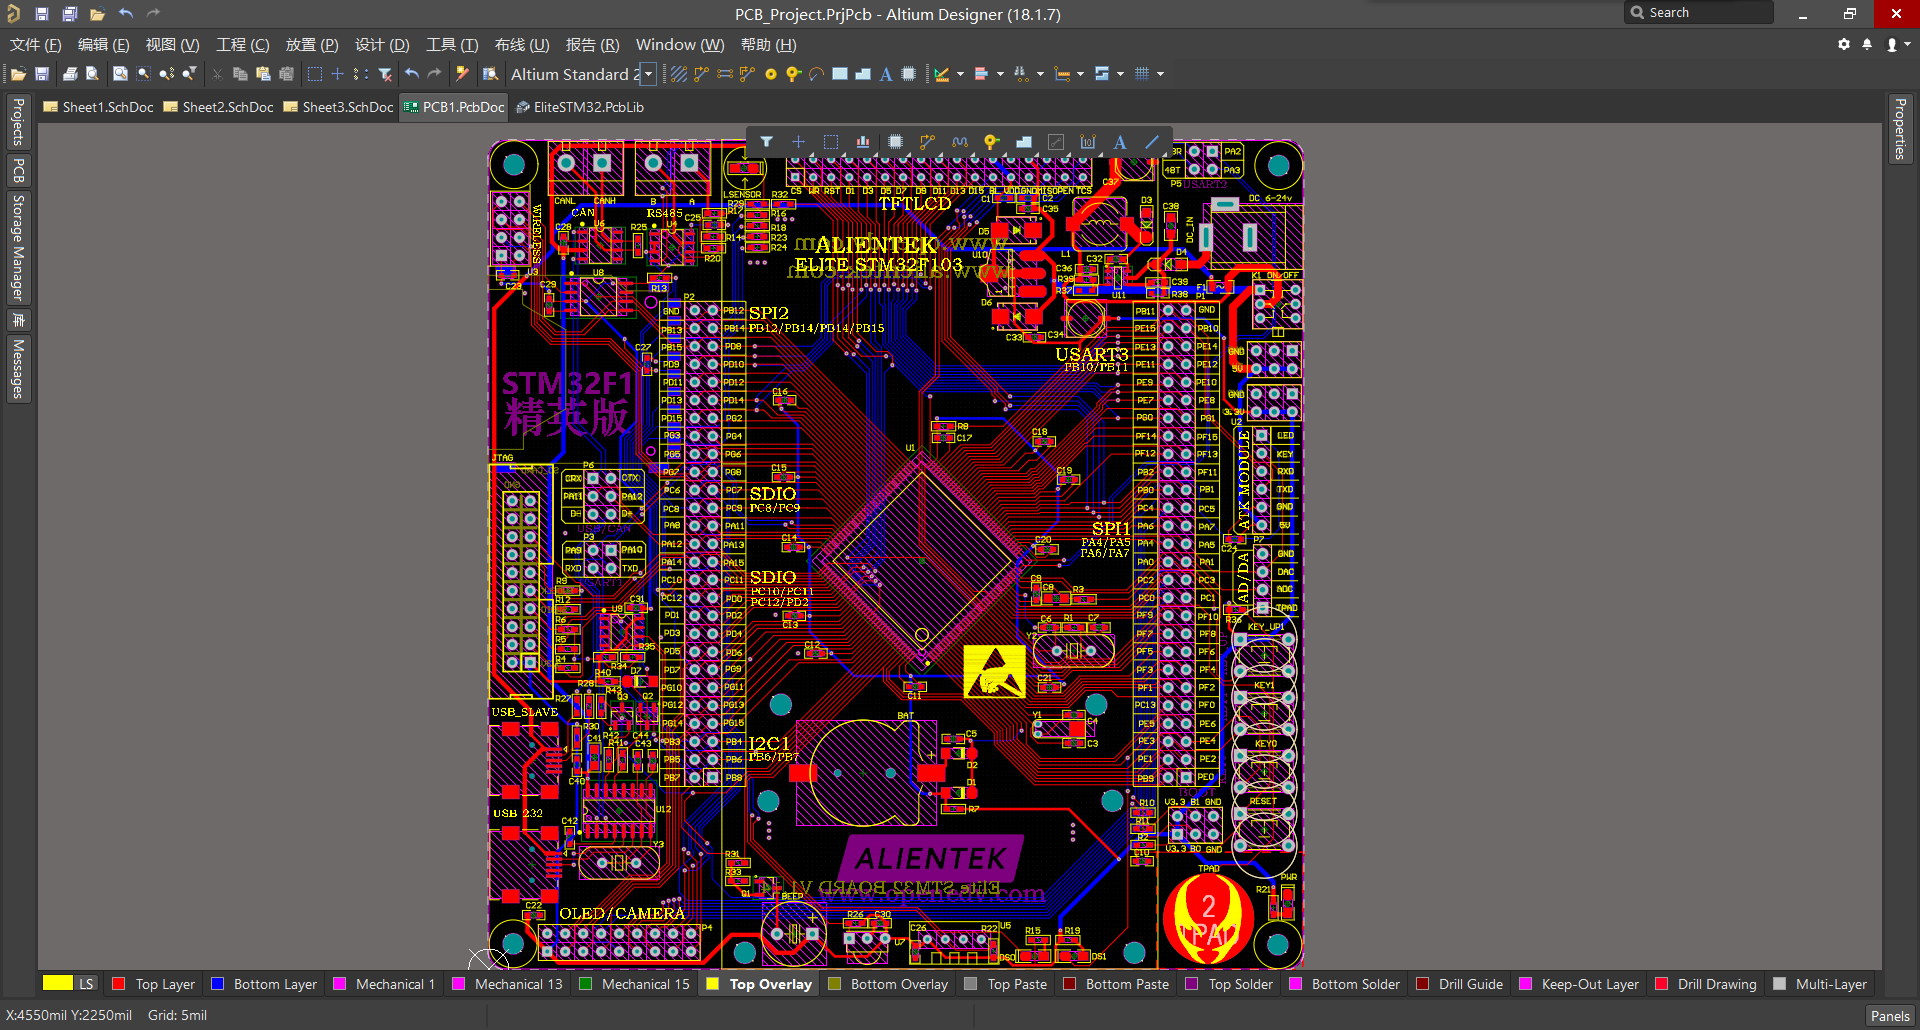Click the ALIENTEK logo on the PCB
This screenshot has width=1920, height=1030.
click(932, 858)
